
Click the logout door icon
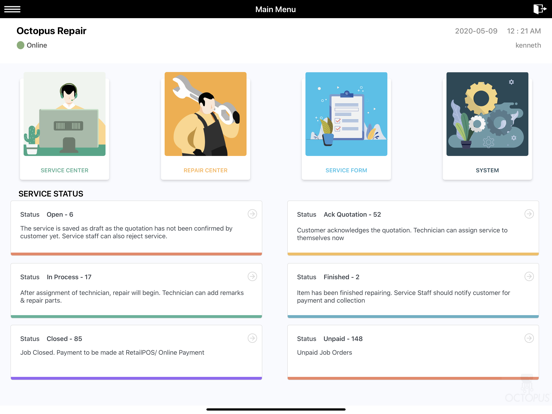tap(539, 9)
